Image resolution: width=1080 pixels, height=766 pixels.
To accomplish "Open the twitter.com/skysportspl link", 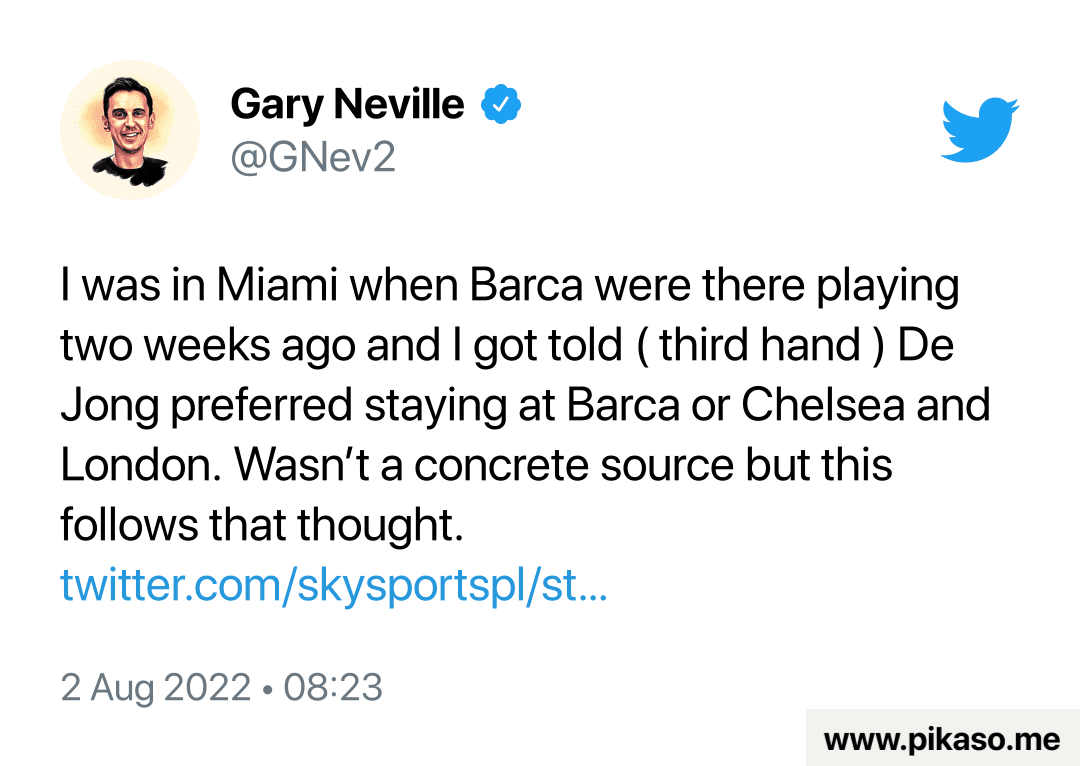I will coord(333,585).
